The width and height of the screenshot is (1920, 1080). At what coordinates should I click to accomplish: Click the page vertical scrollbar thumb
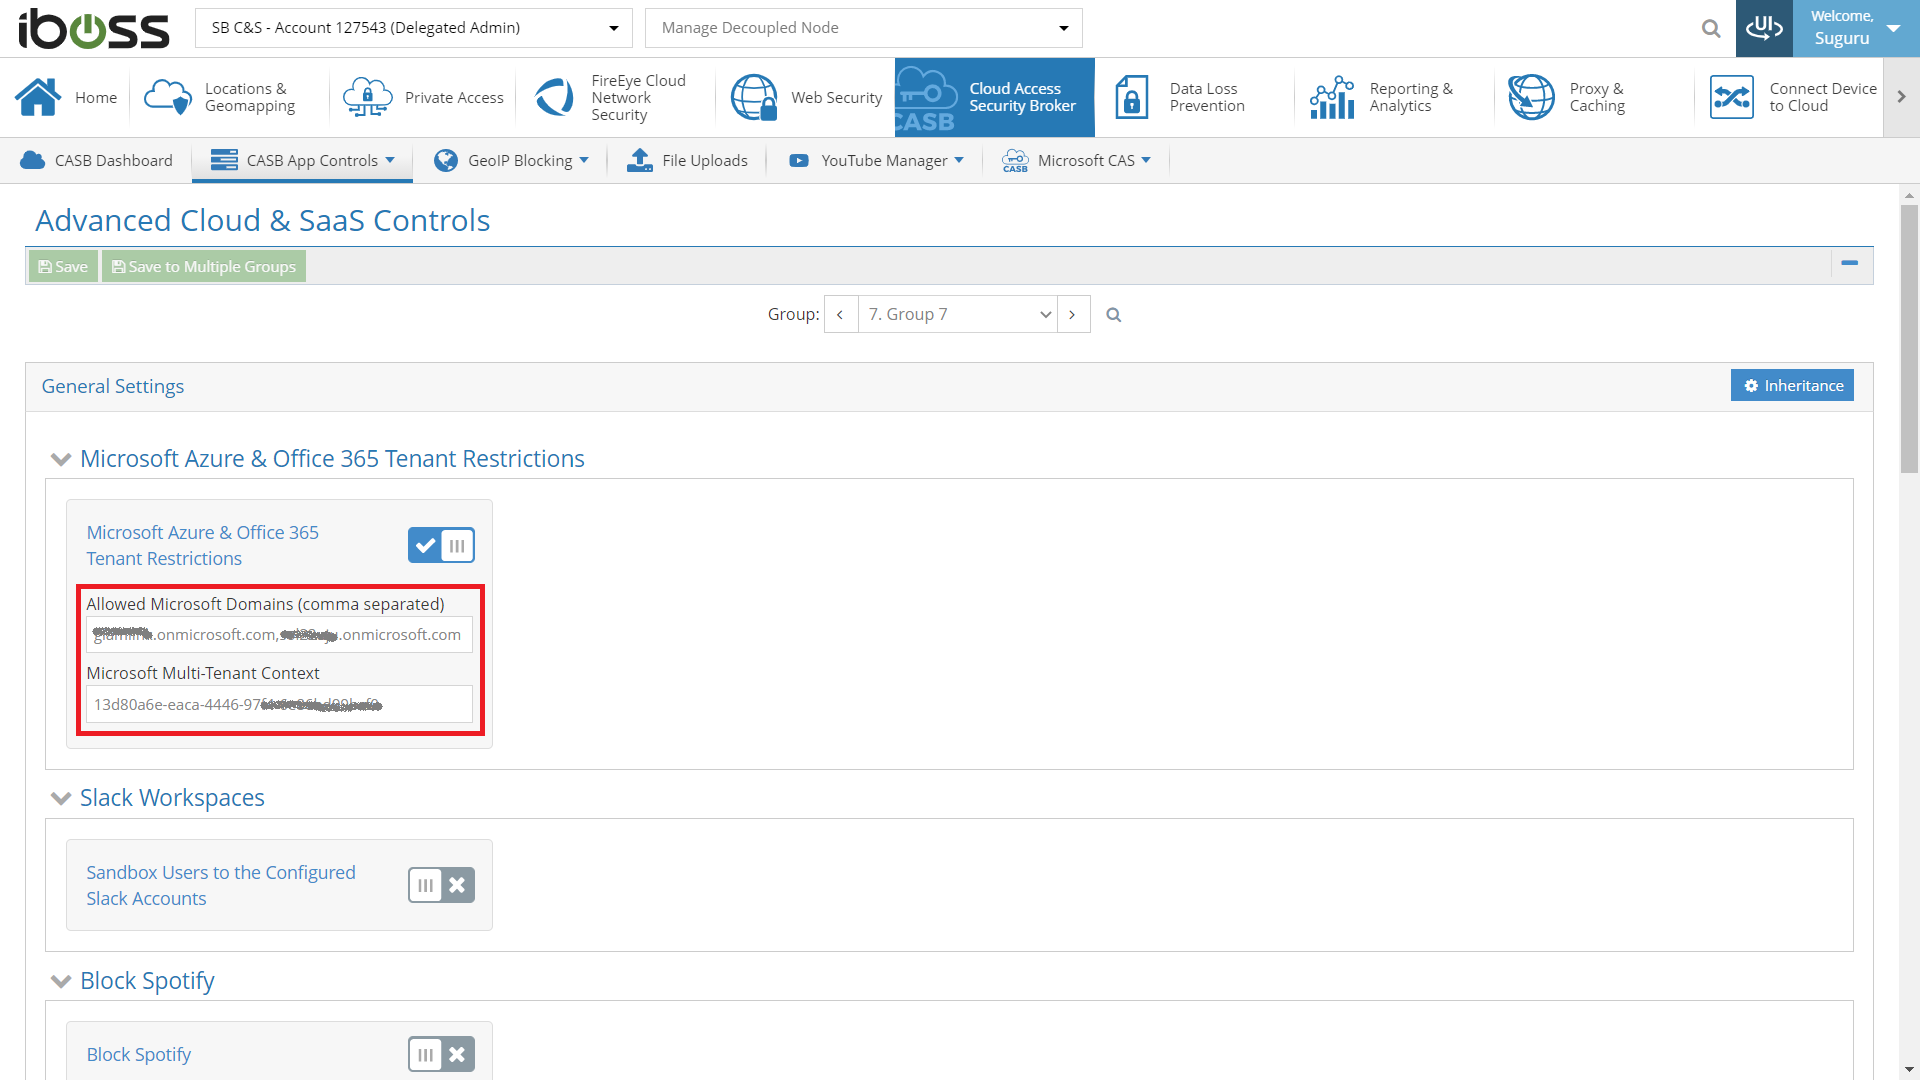pyautogui.click(x=1909, y=338)
